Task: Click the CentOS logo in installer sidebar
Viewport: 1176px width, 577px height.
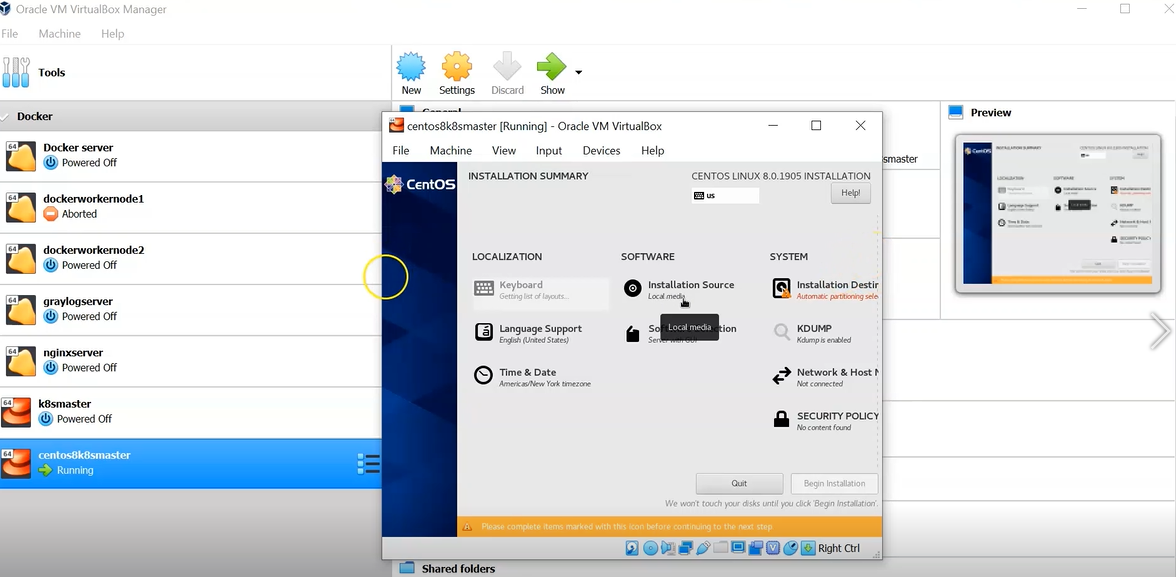Action: pos(420,184)
